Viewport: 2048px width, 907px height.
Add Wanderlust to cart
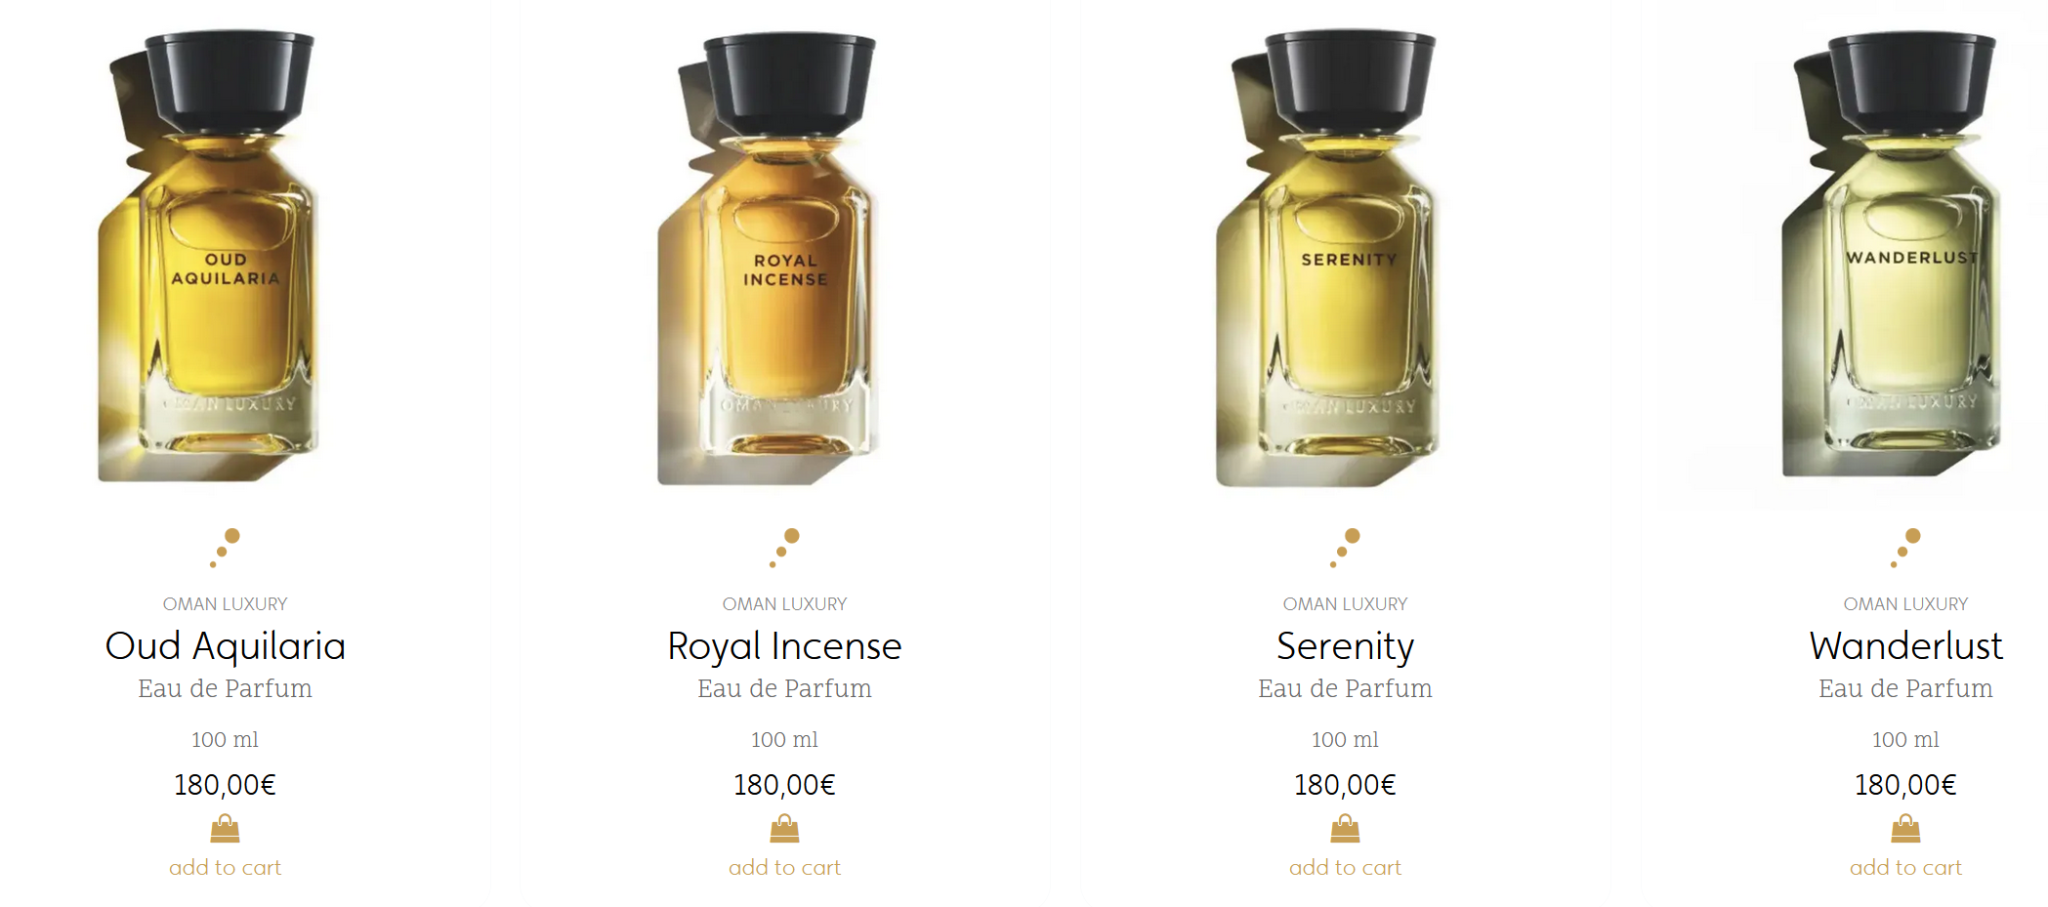(1906, 867)
